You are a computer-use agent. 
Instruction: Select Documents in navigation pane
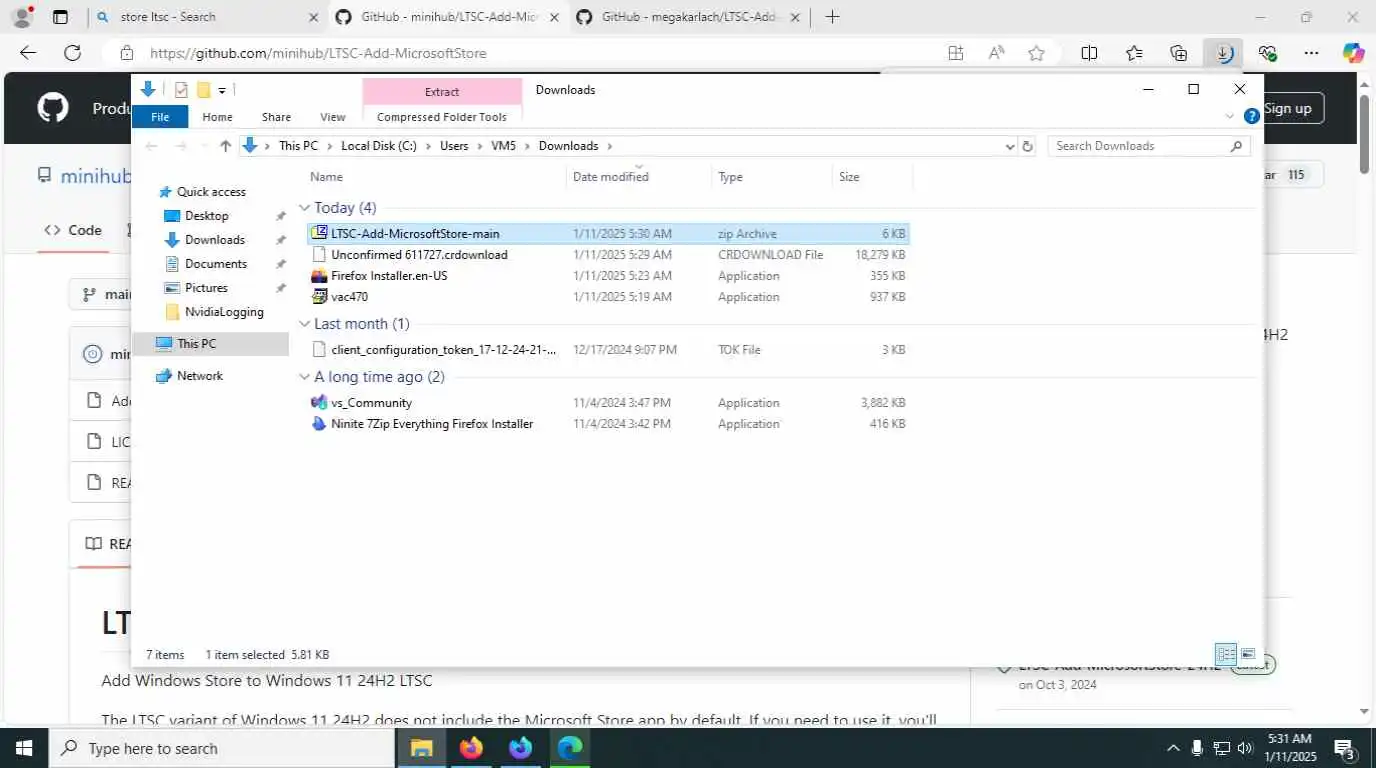[216, 264]
